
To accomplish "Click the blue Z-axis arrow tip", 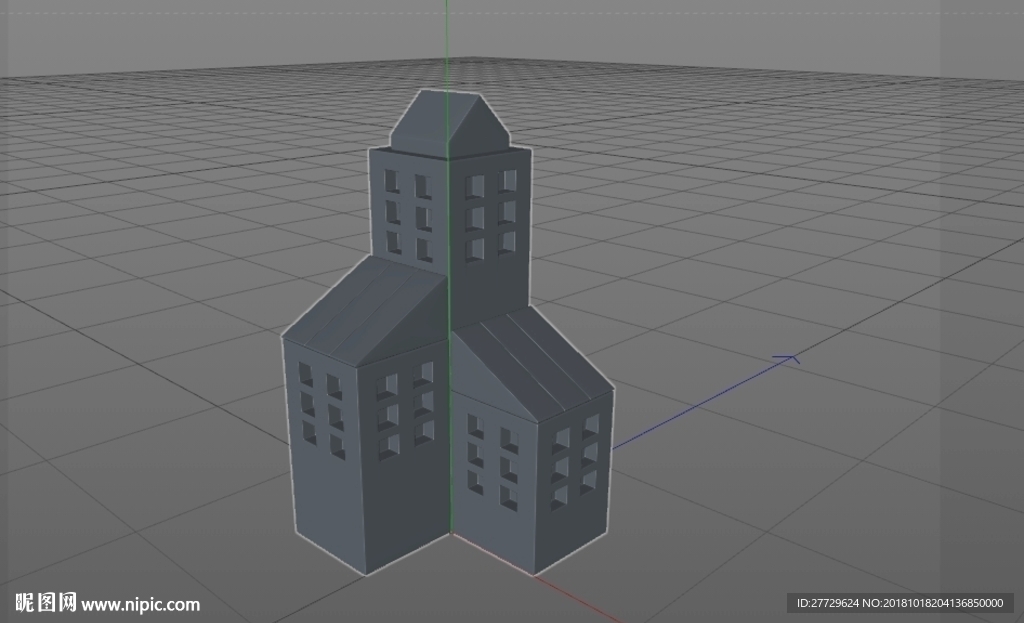I will tap(787, 359).
